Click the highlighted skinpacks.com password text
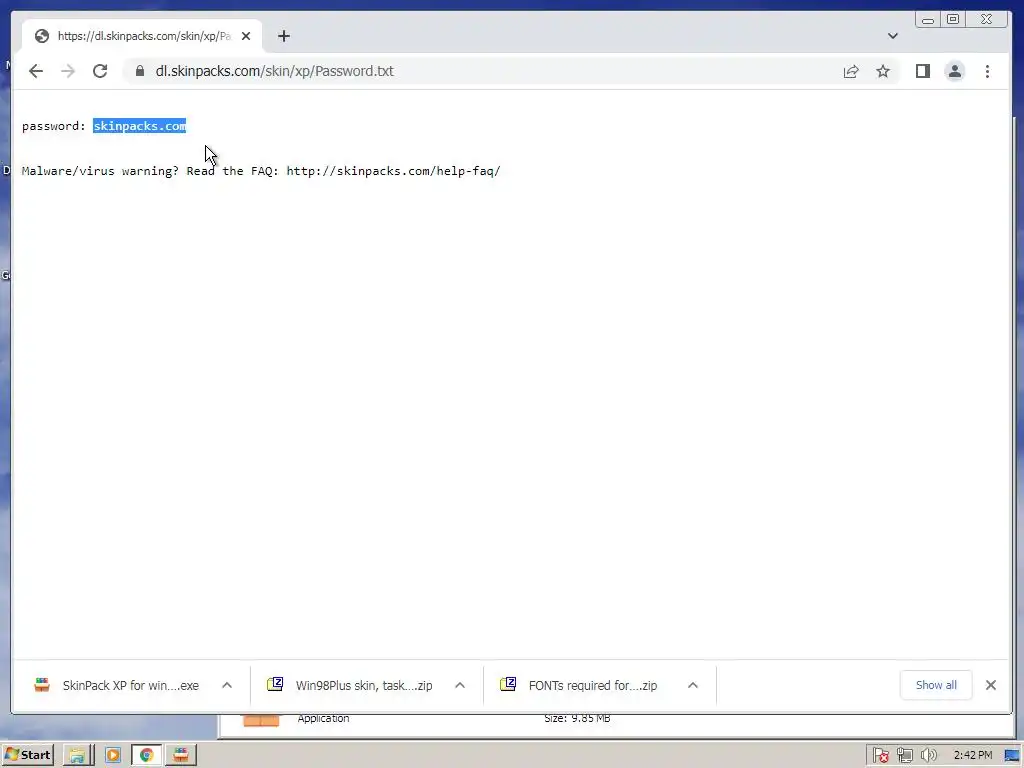The height and width of the screenshot is (768, 1024). (x=140, y=126)
